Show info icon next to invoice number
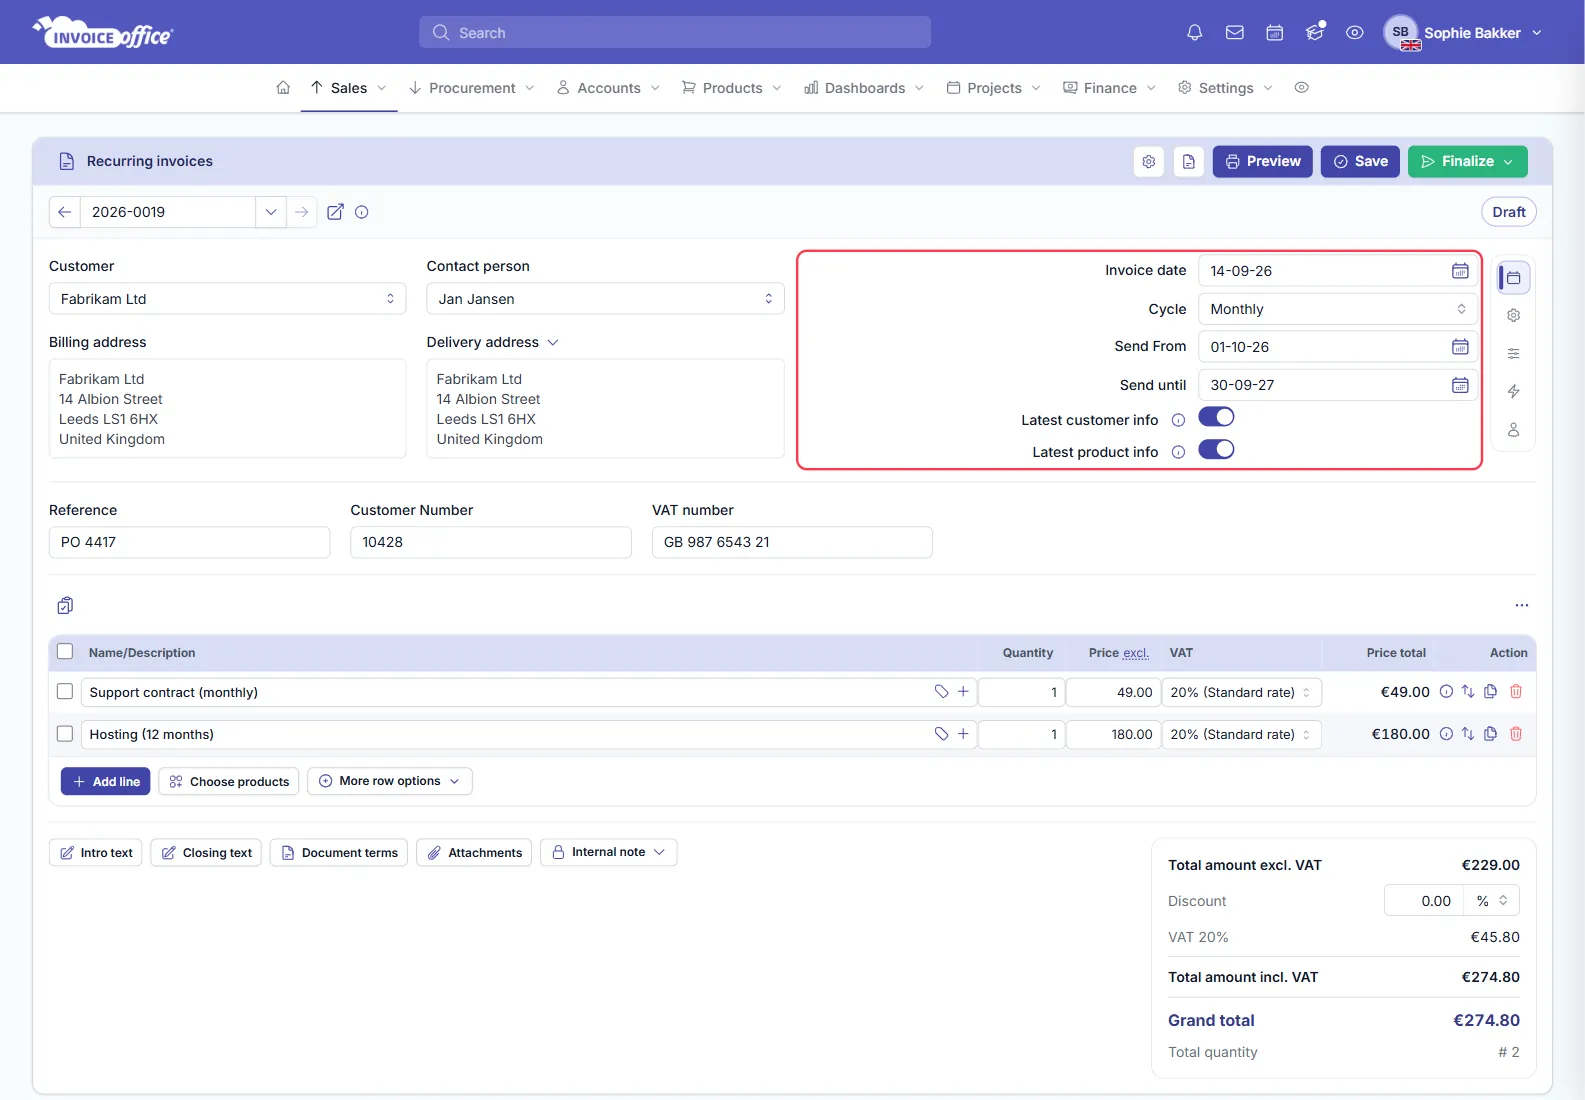Image resolution: width=1585 pixels, height=1100 pixels. [x=362, y=212]
